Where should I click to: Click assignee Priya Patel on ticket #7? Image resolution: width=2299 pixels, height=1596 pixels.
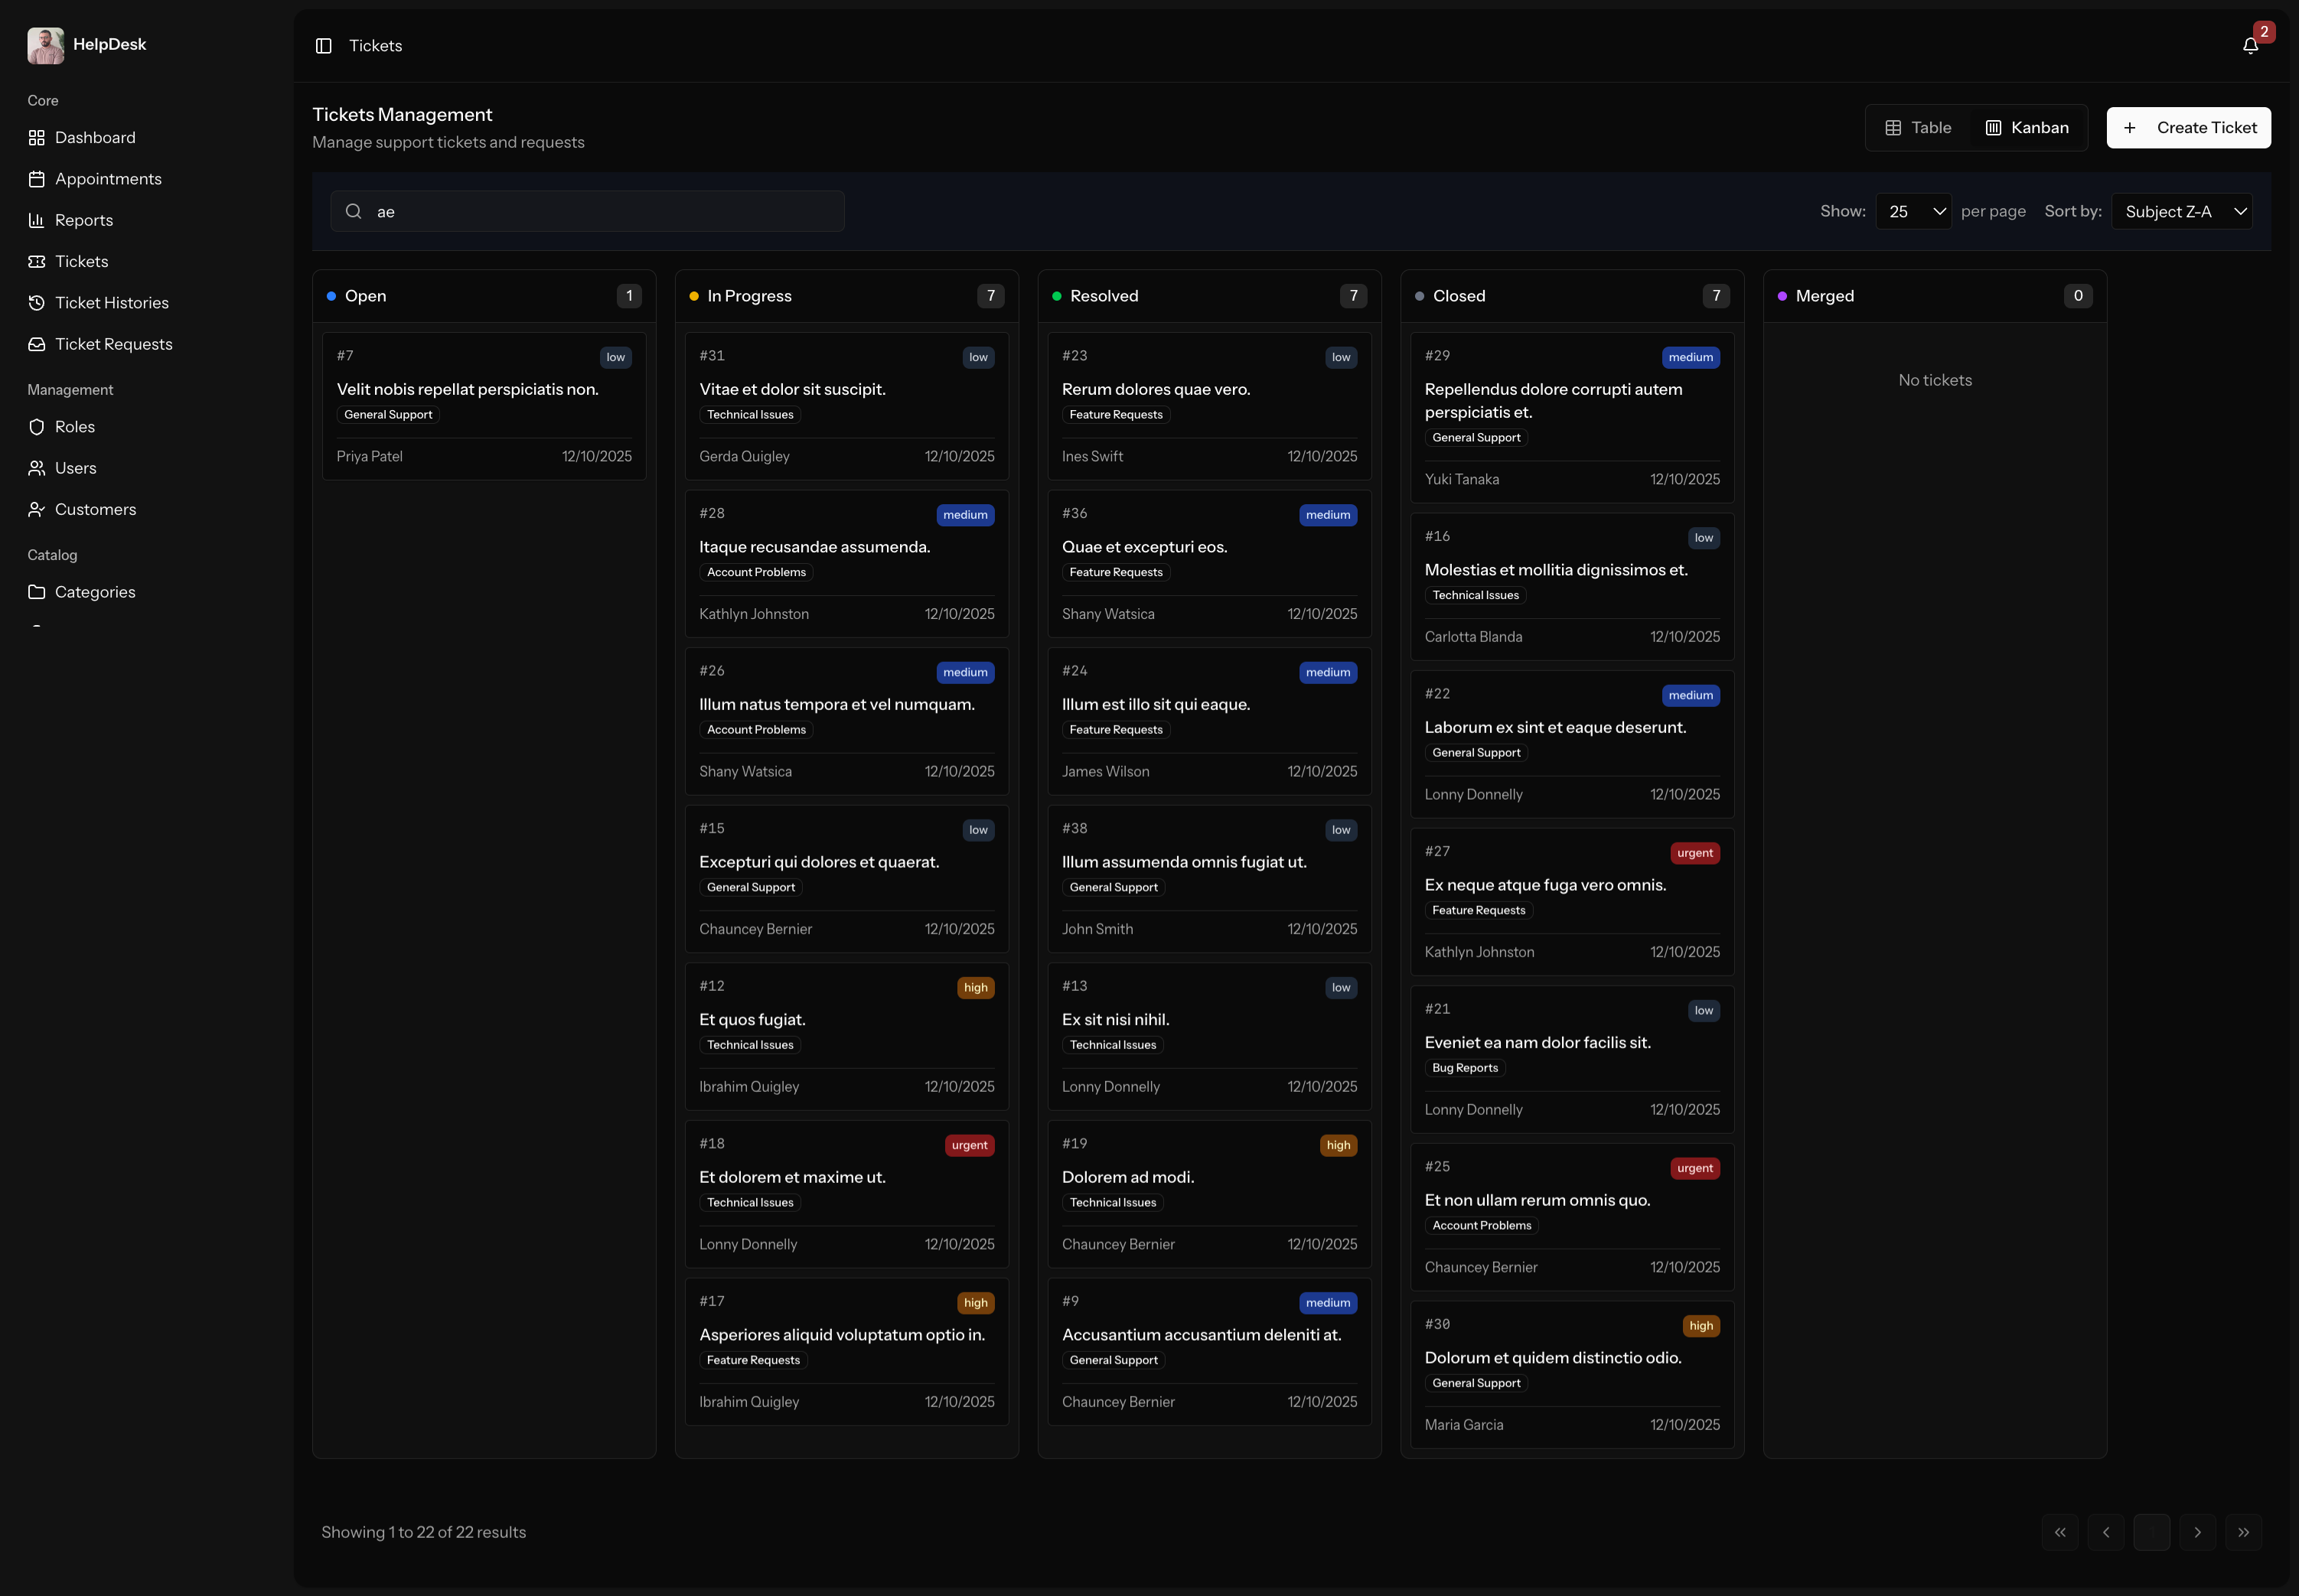pyautogui.click(x=370, y=457)
